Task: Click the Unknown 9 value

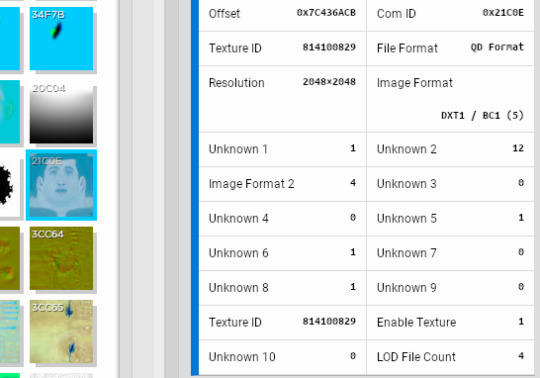Action: click(521, 287)
